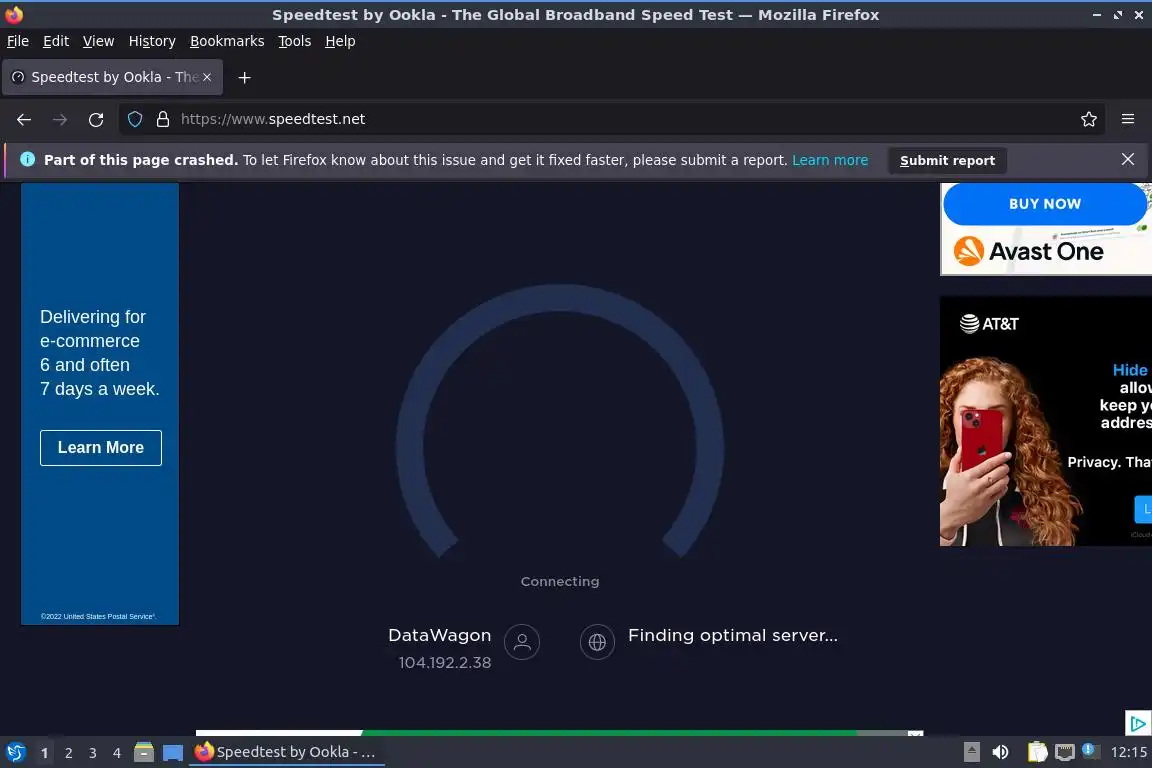
Task: Open the Edit menu
Action: pyautogui.click(x=56, y=41)
